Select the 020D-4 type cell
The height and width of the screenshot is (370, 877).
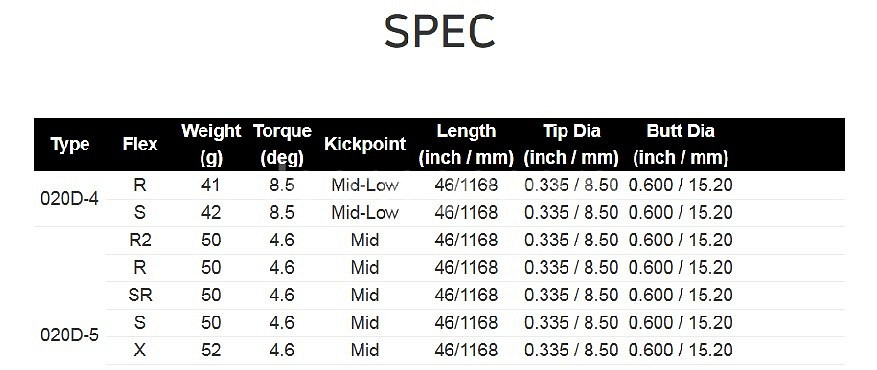(69, 198)
